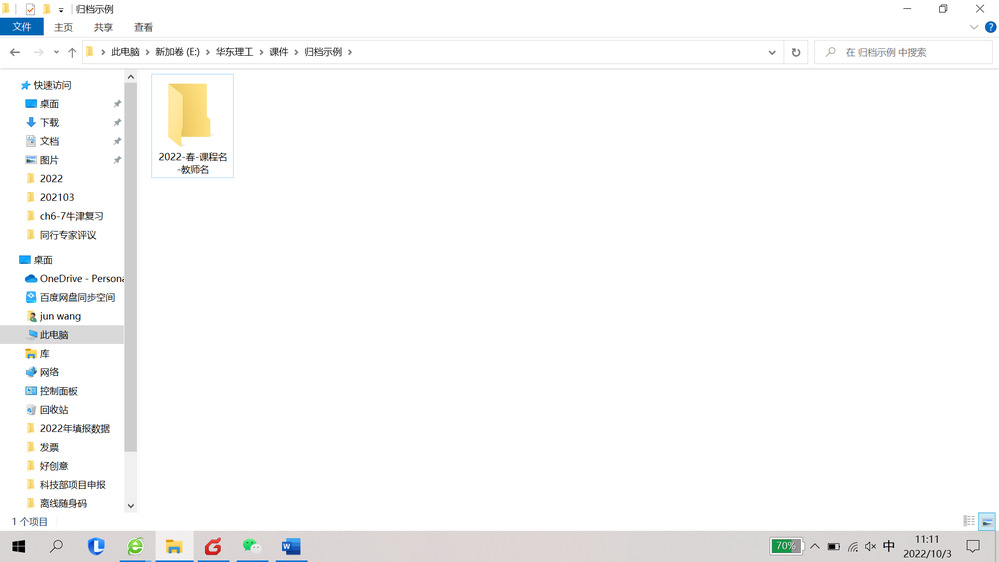Open 控制面板 in navigation pane
Viewport: 999px width, 562px height.
tap(59, 391)
